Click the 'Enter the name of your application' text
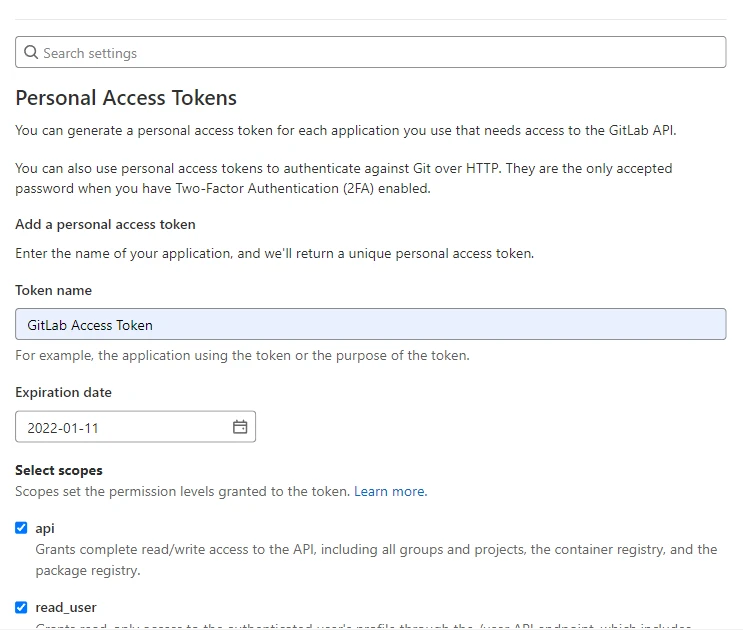The image size is (743, 630). pyautogui.click(x=274, y=253)
